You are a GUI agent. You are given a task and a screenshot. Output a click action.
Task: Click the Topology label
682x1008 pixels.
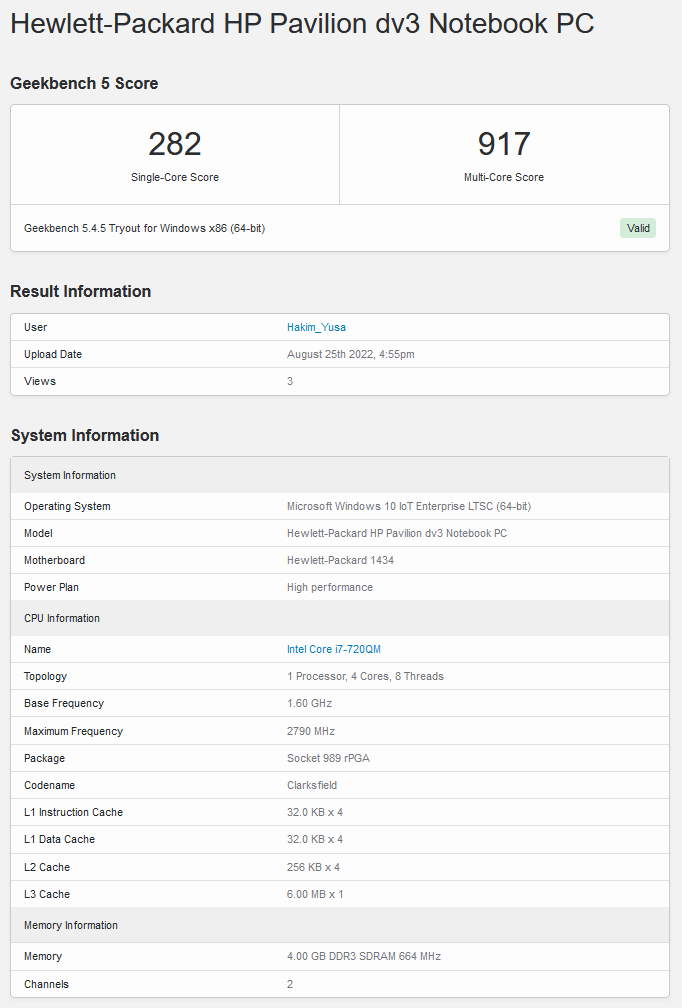coord(45,676)
